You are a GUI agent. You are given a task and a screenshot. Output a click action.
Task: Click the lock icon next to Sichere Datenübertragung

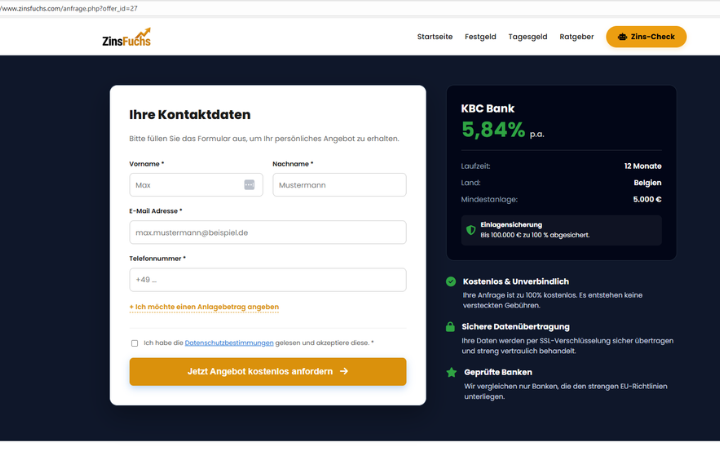point(452,327)
